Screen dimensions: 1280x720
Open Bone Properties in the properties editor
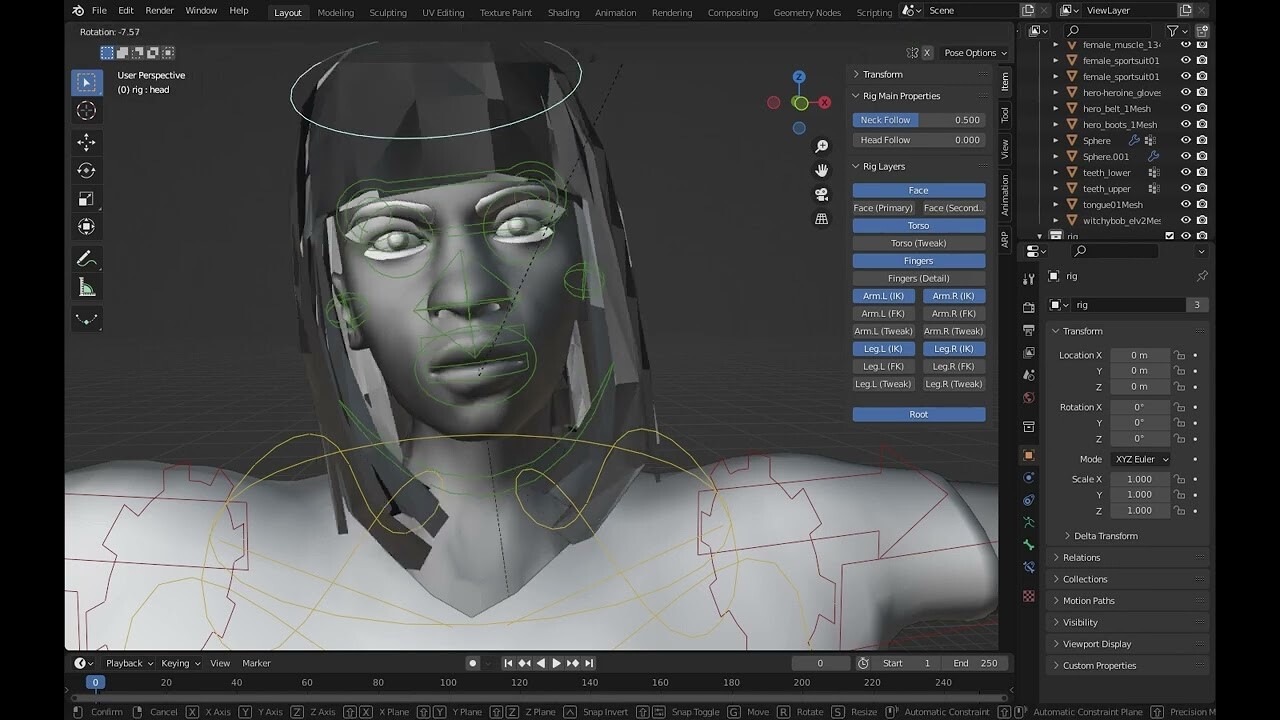(1028, 544)
